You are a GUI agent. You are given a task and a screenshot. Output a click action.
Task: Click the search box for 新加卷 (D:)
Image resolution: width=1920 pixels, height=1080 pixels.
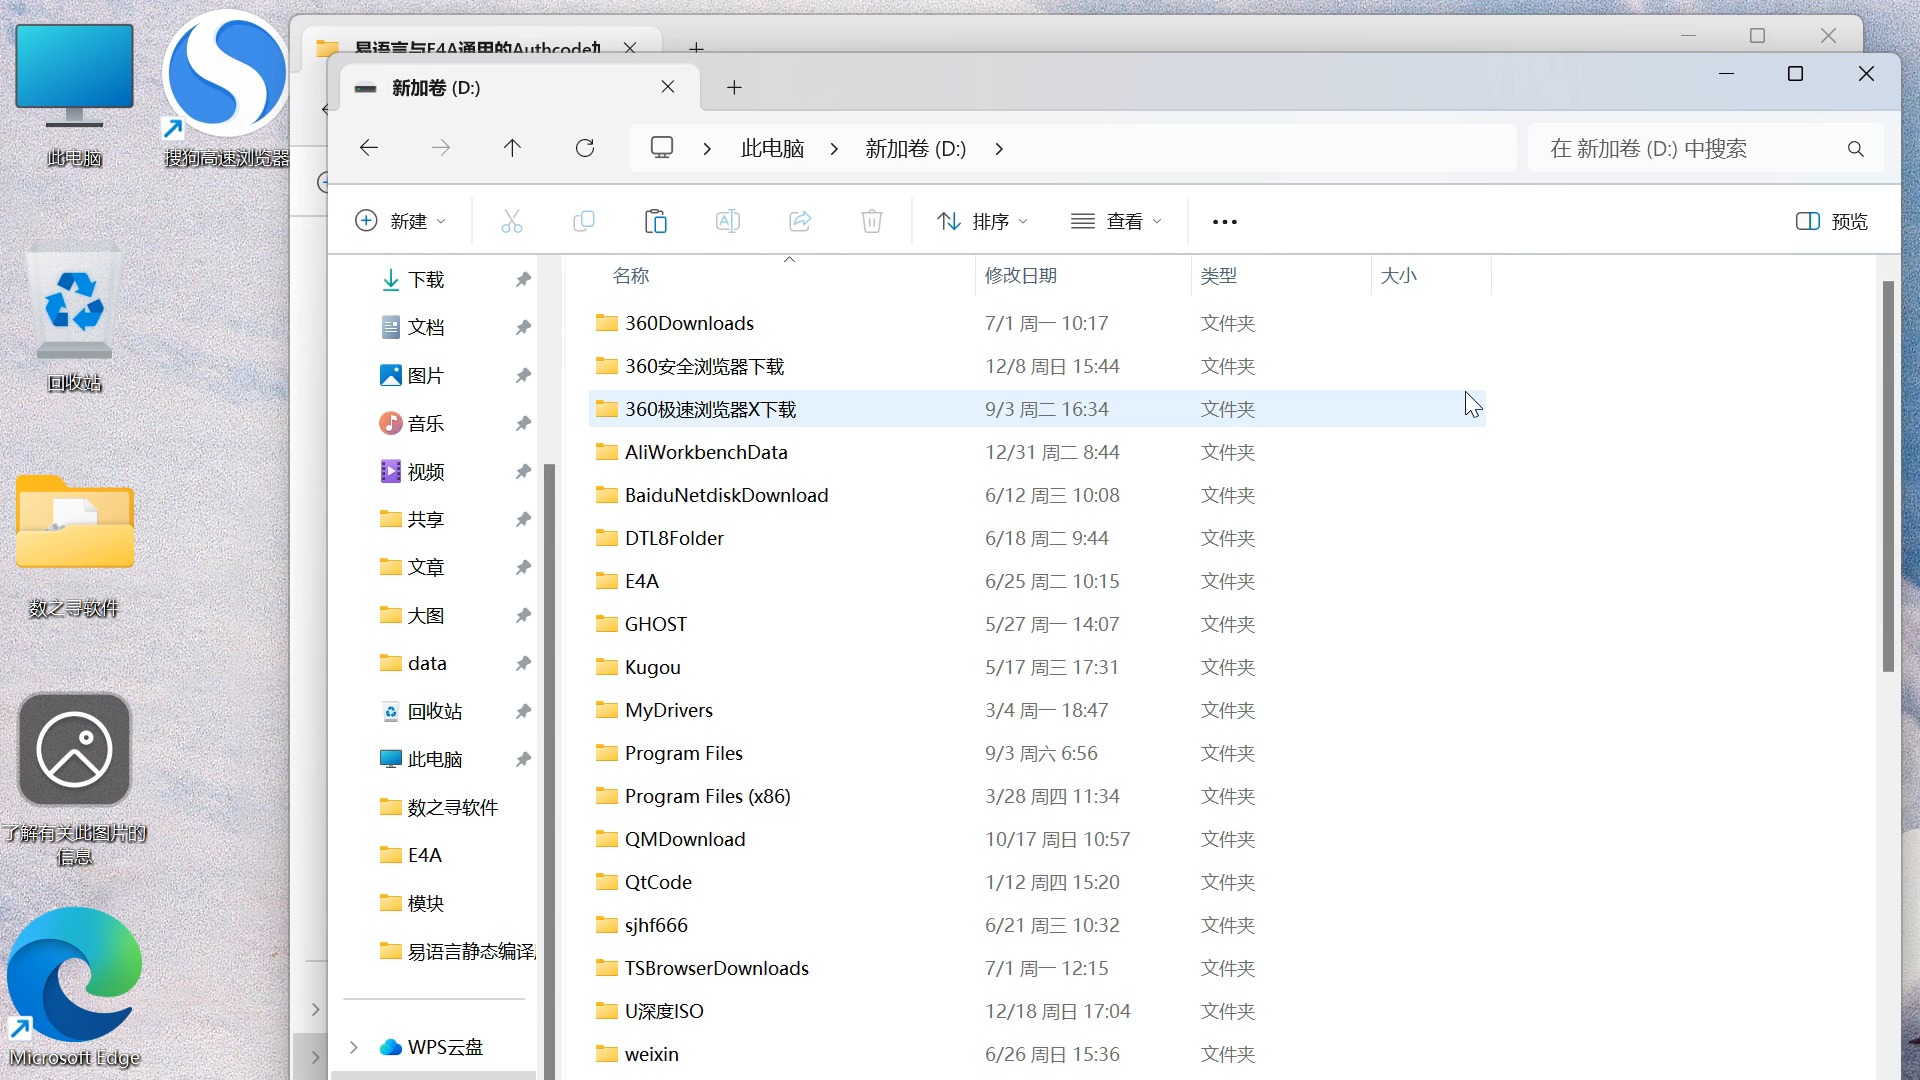(x=1705, y=149)
